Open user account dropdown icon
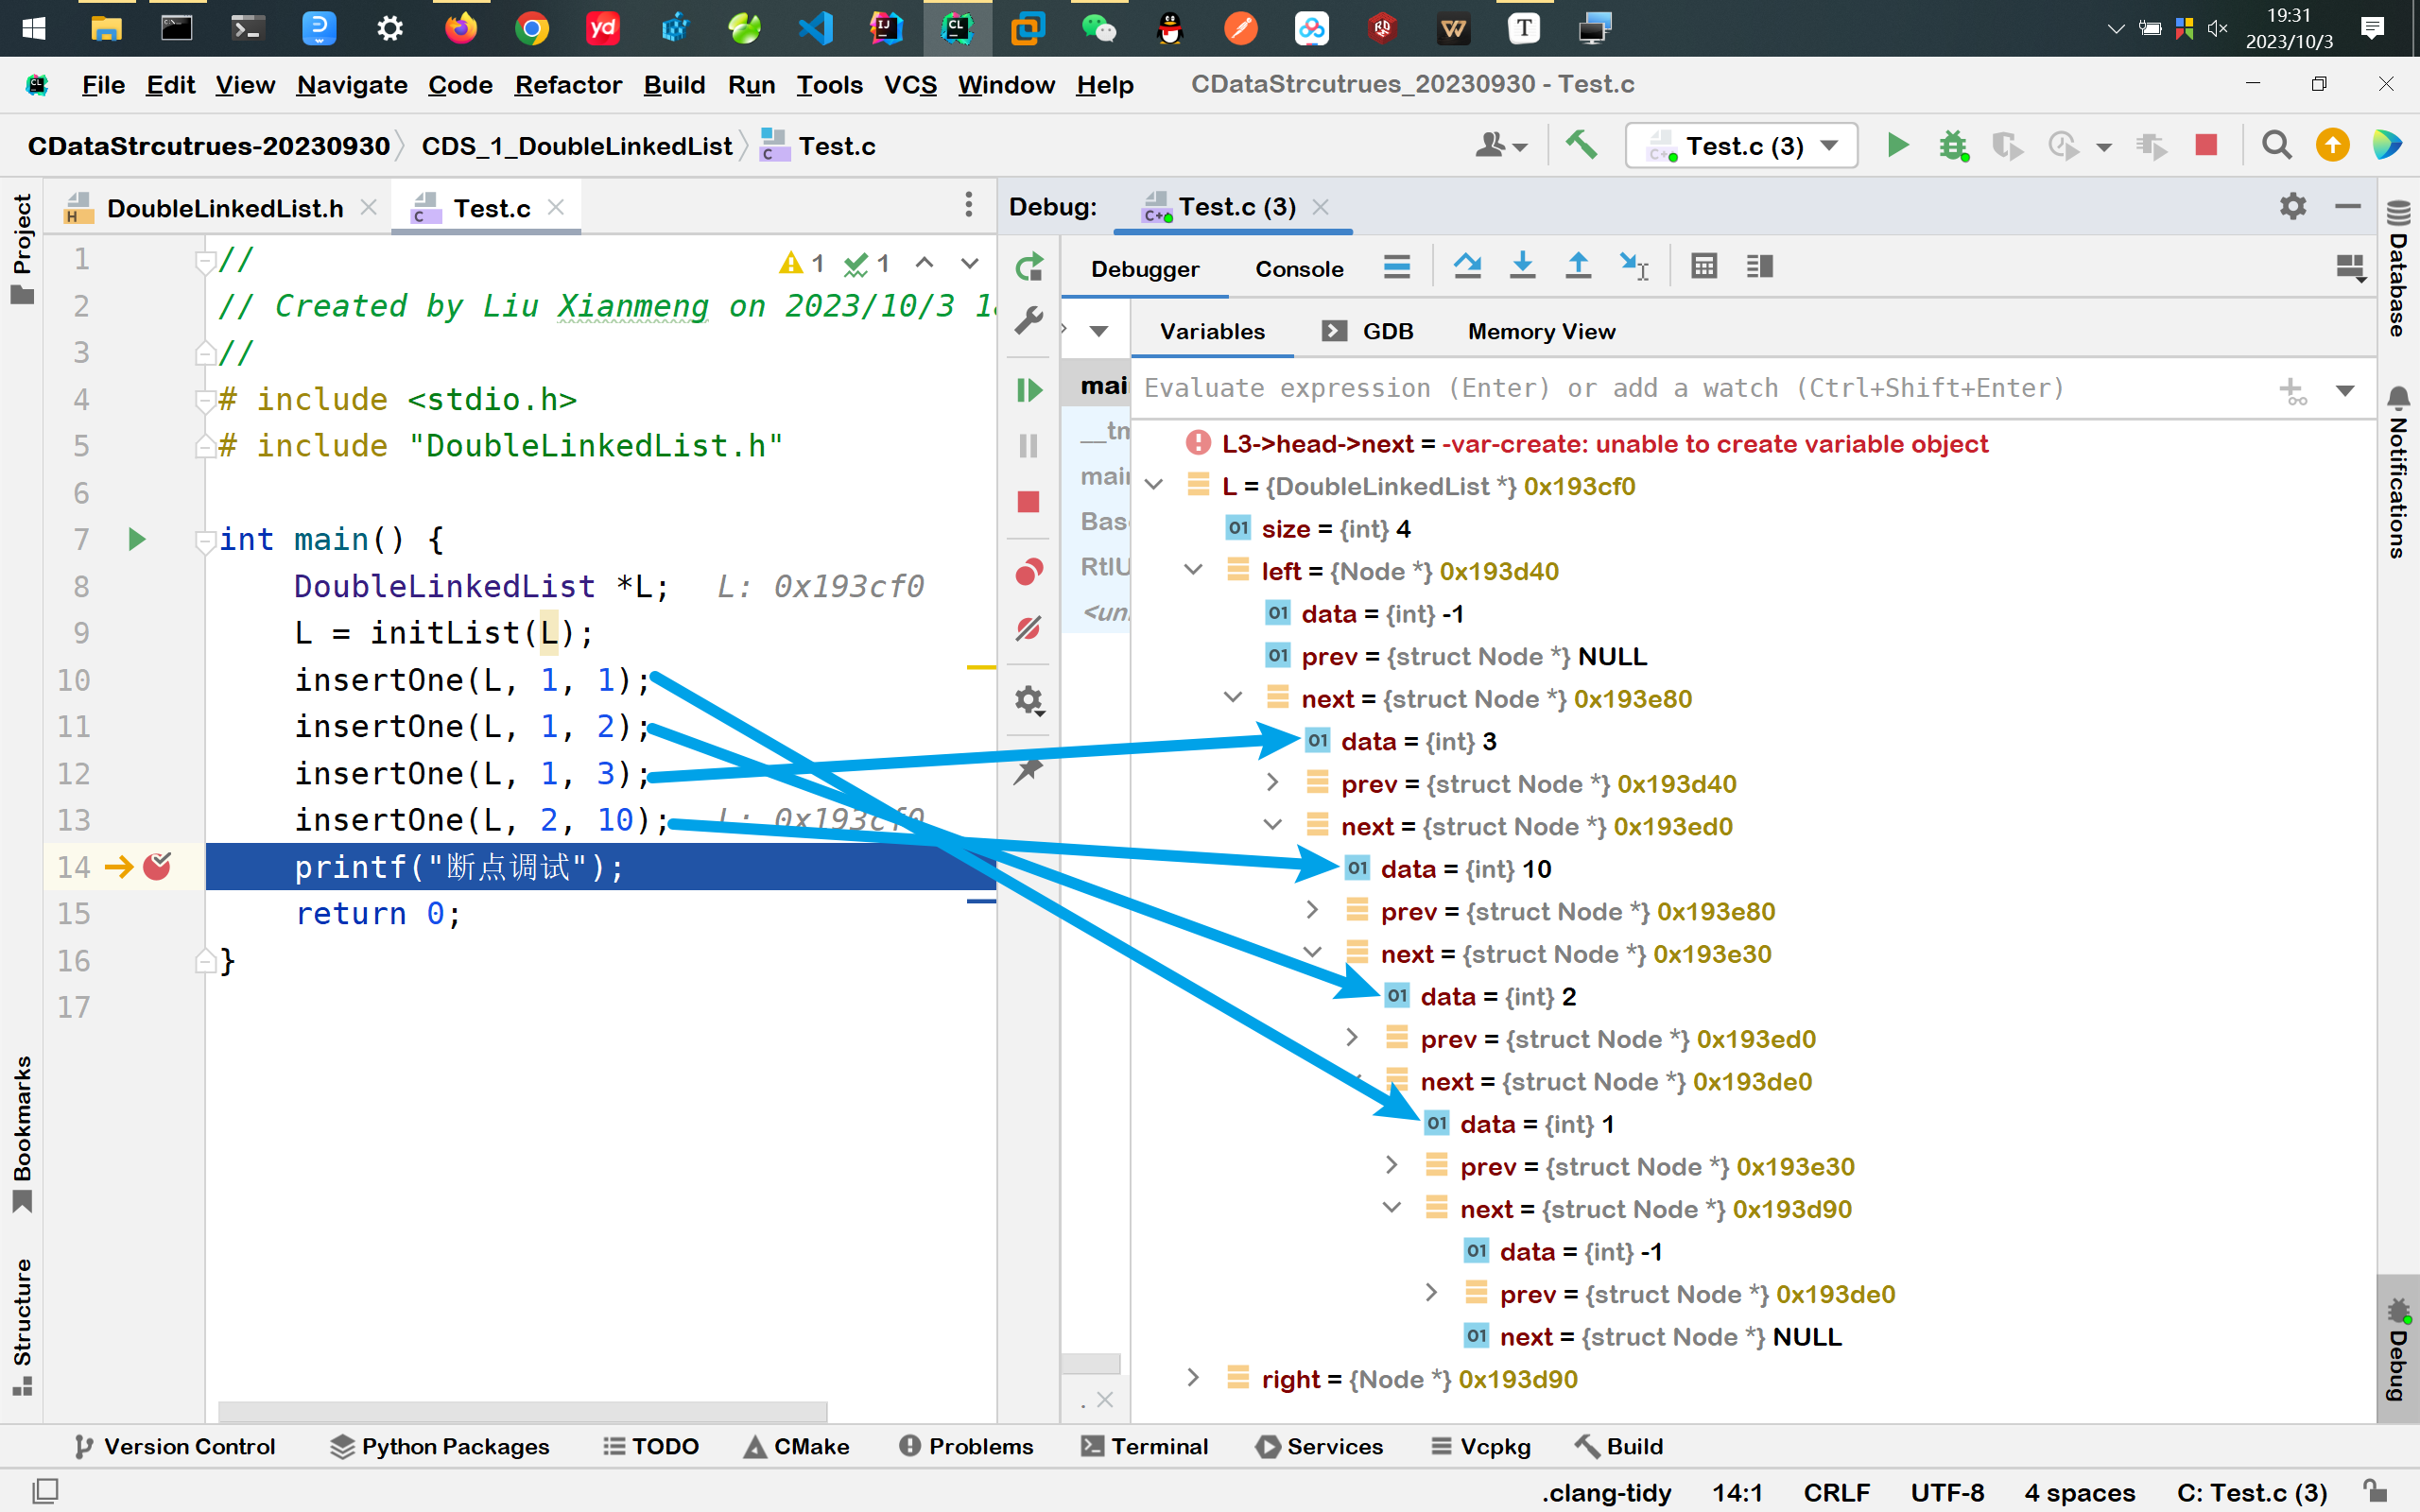Screen dimensions: 2420x1512 click(x=1500, y=146)
